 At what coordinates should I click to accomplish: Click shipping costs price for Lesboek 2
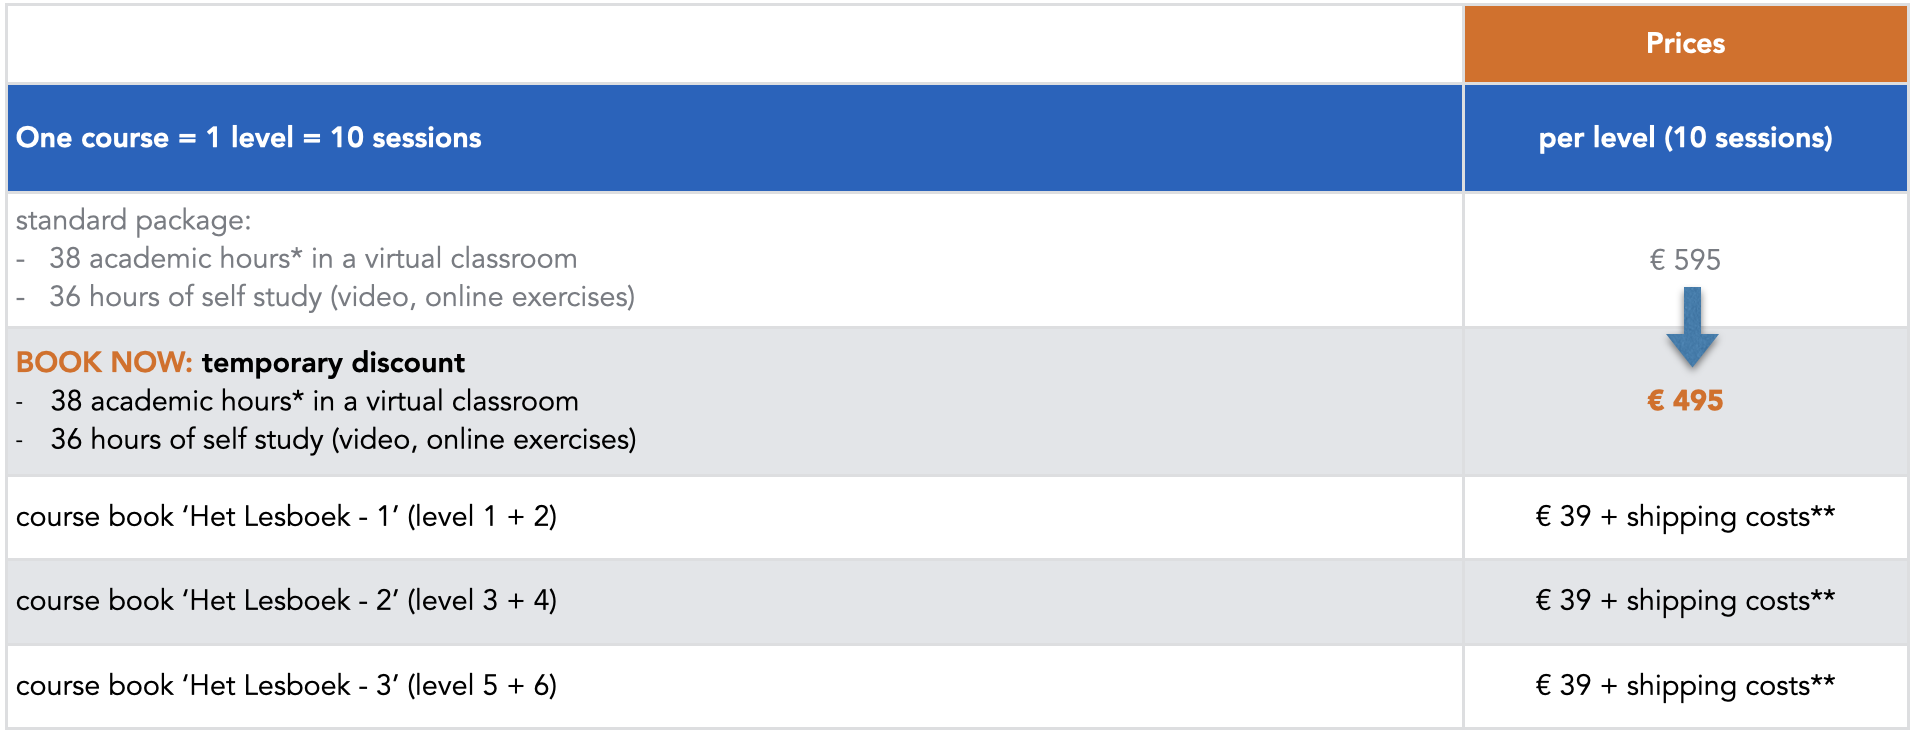pyautogui.click(x=1685, y=601)
